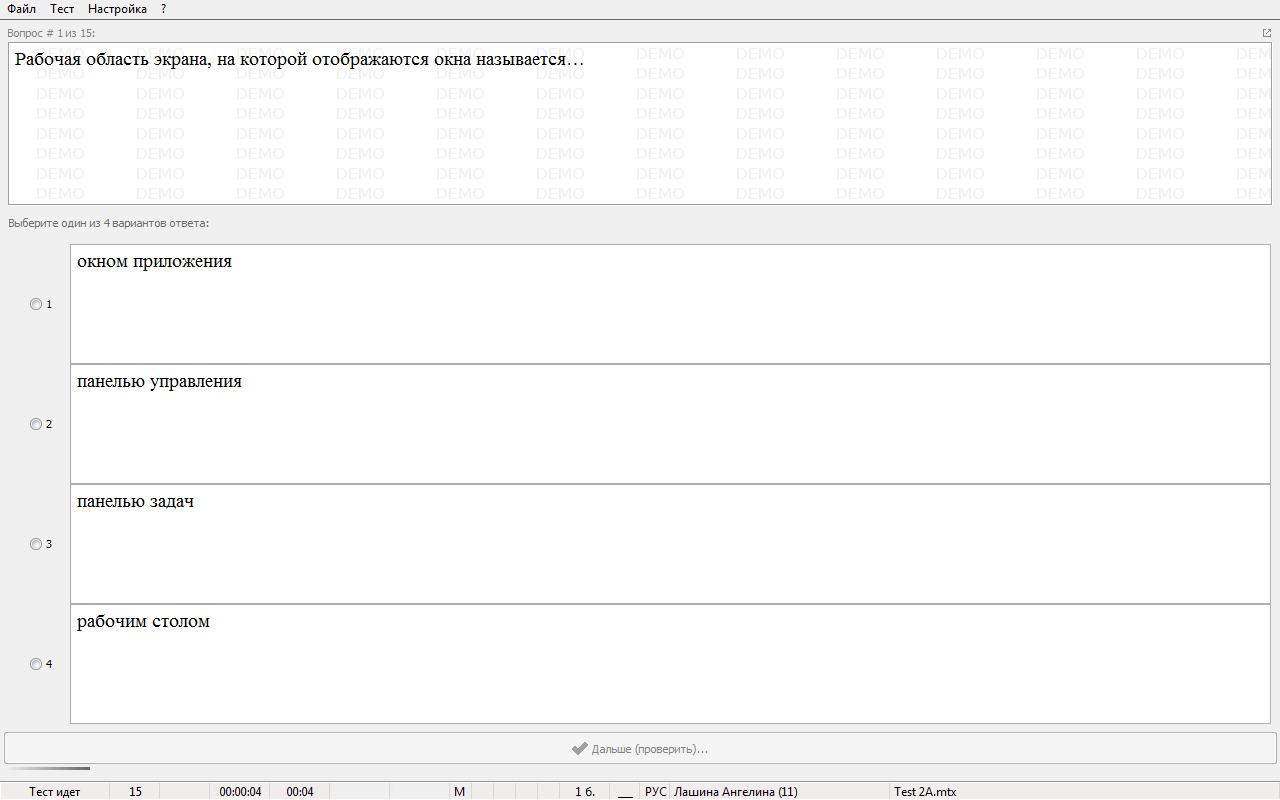Select radio option 3 панелью задач
This screenshot has width=1280, height=800.
36,544
